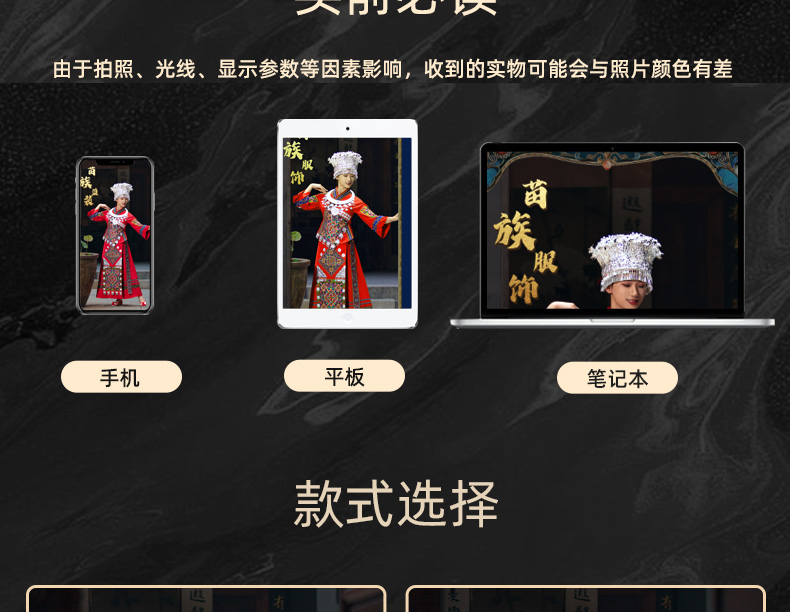Image resolution: width=790 pixels, height=612 pixels.
Task: Click the 笔记本 label button
Action: click(x=617, y=378)
